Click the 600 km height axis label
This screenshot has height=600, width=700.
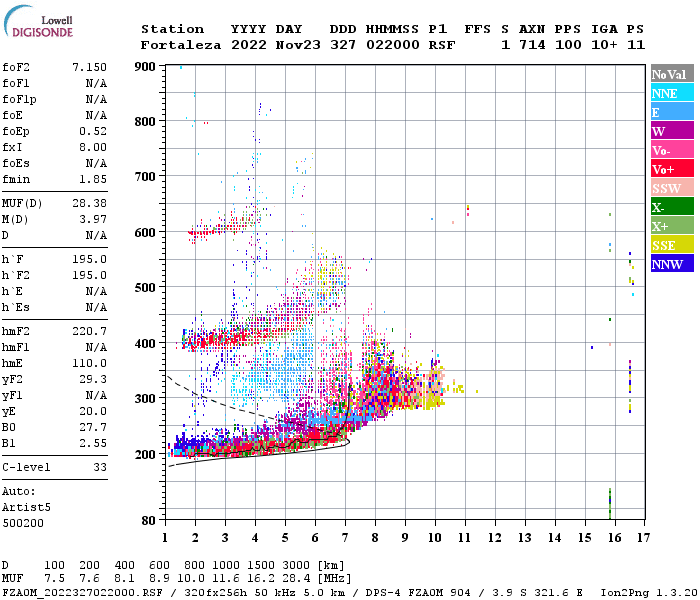point(145,233)
